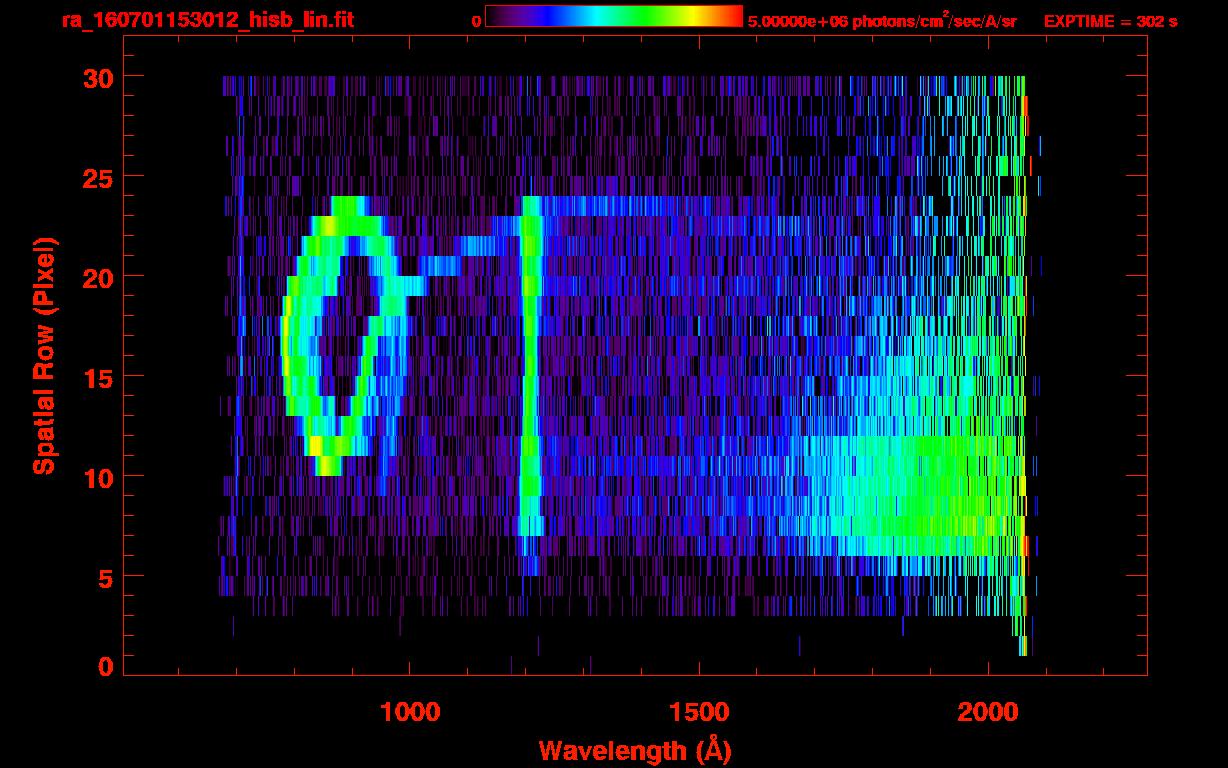This screenshot has height=768, width=1228.
Task: Click the 0 spatial row tick label
Action: [x=106, y=666]
